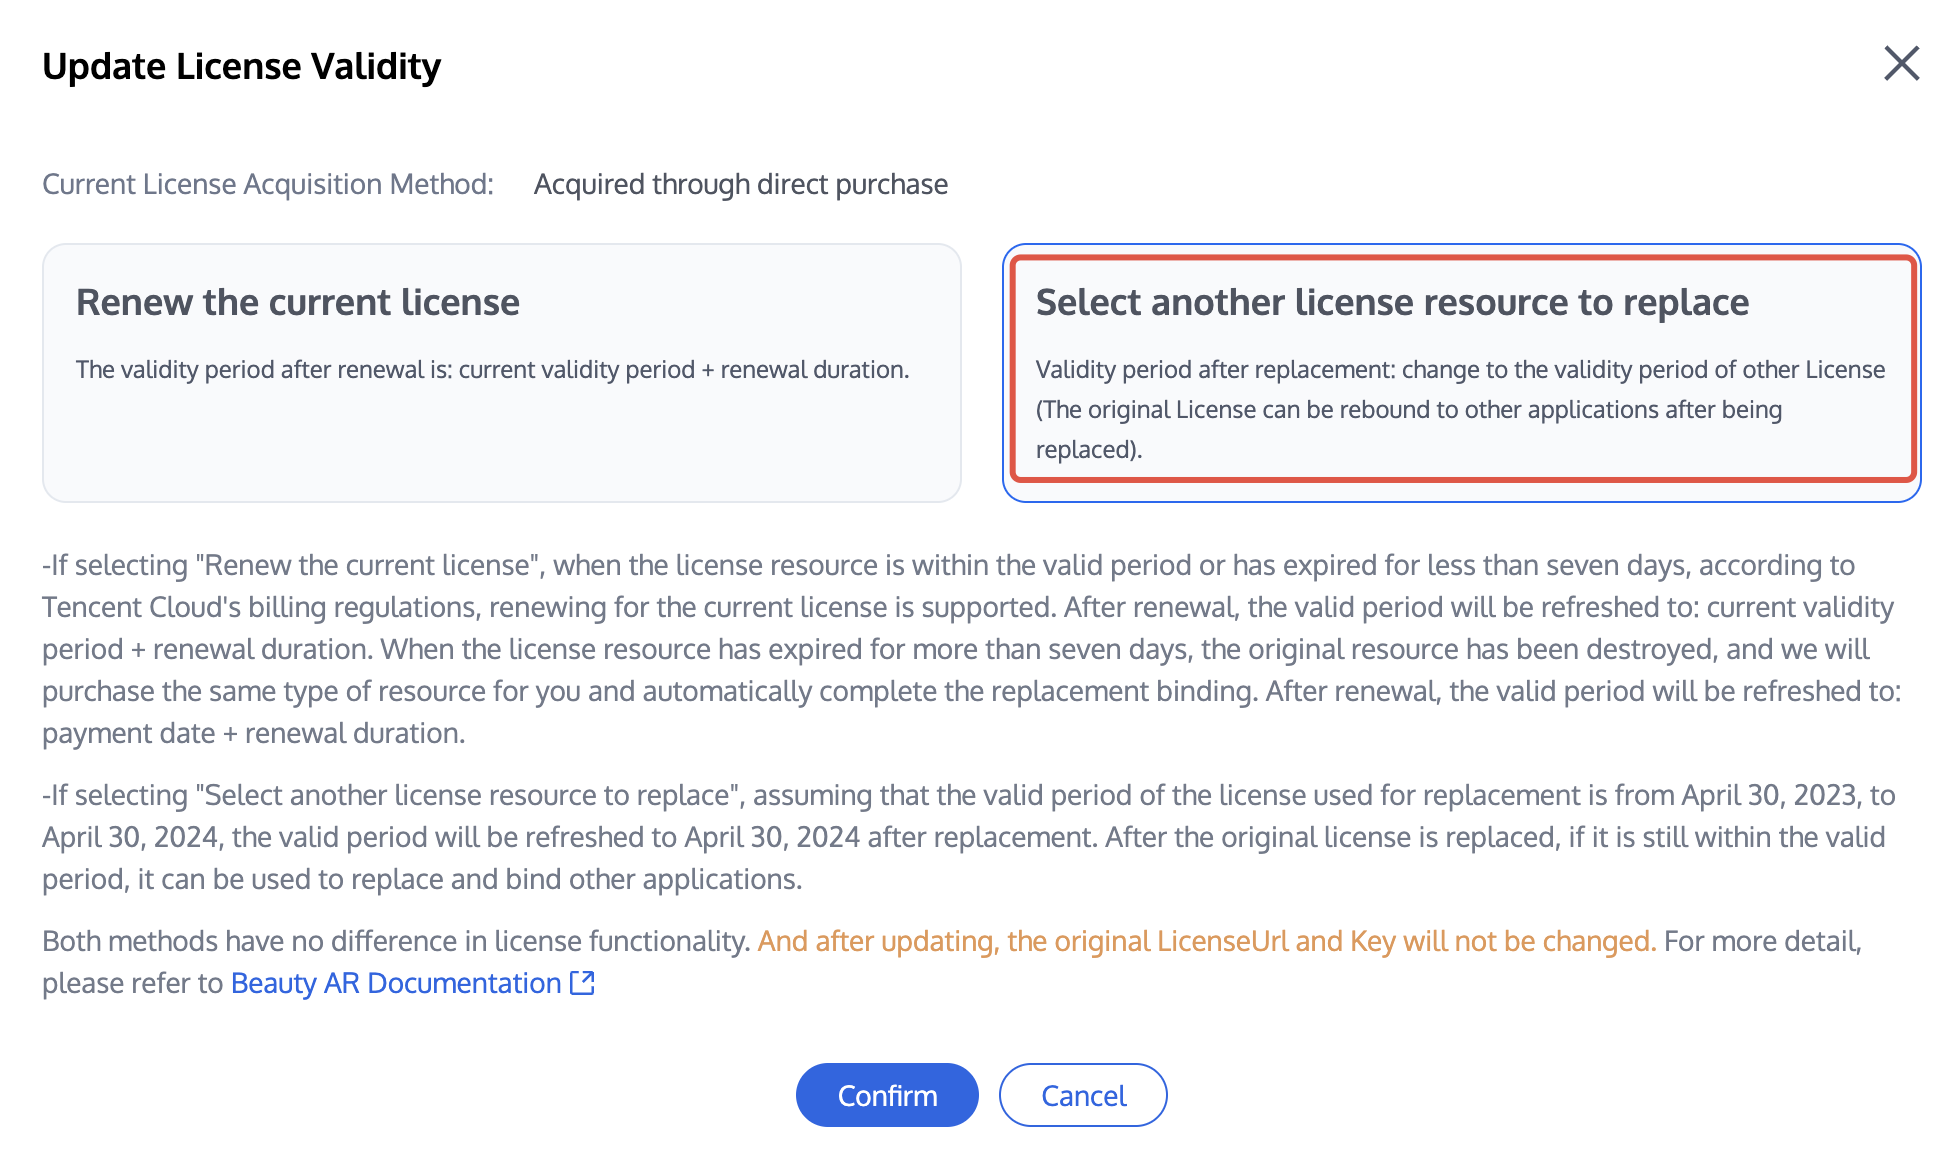Click the "Select another license resource to replace" heading
Screen dimensions: 1950x1150
1392,302
